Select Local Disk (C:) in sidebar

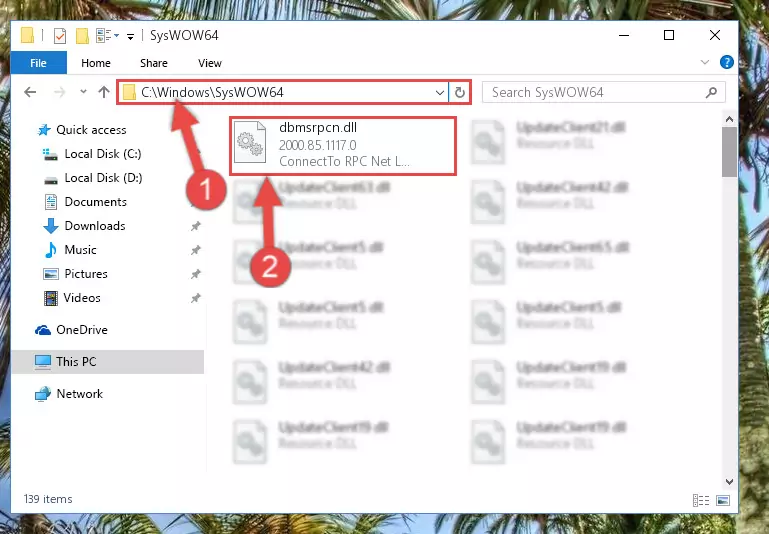pyautogui.click(x=103, y=154)
